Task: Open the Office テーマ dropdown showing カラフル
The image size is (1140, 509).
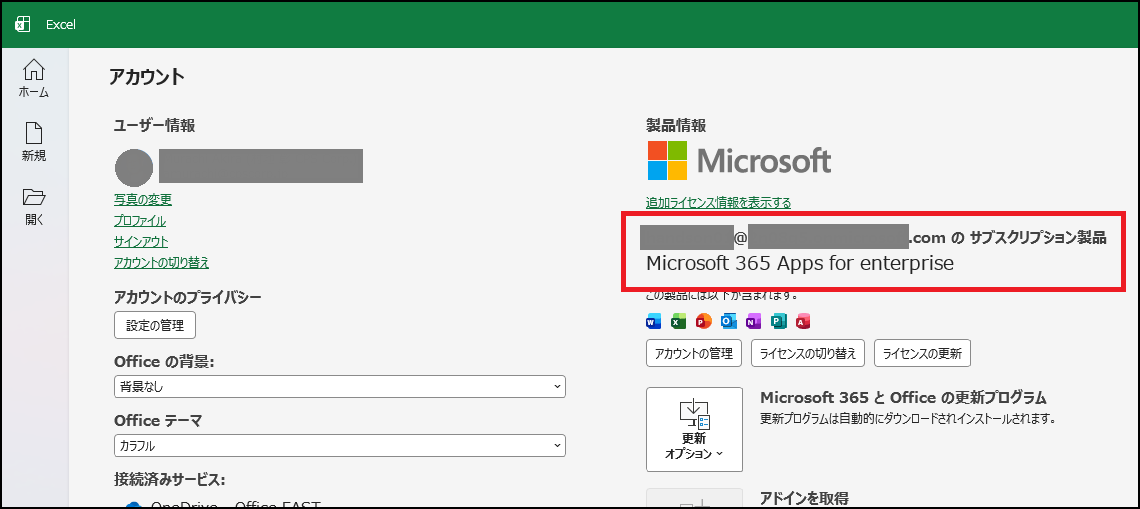Action: 340,445
